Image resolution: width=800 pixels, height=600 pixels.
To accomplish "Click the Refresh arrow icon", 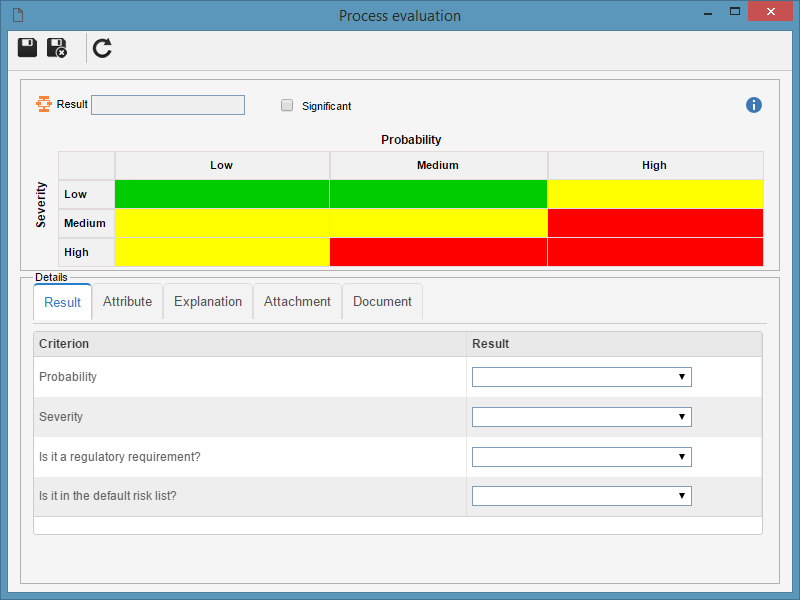I will click(x=102, y=48).
